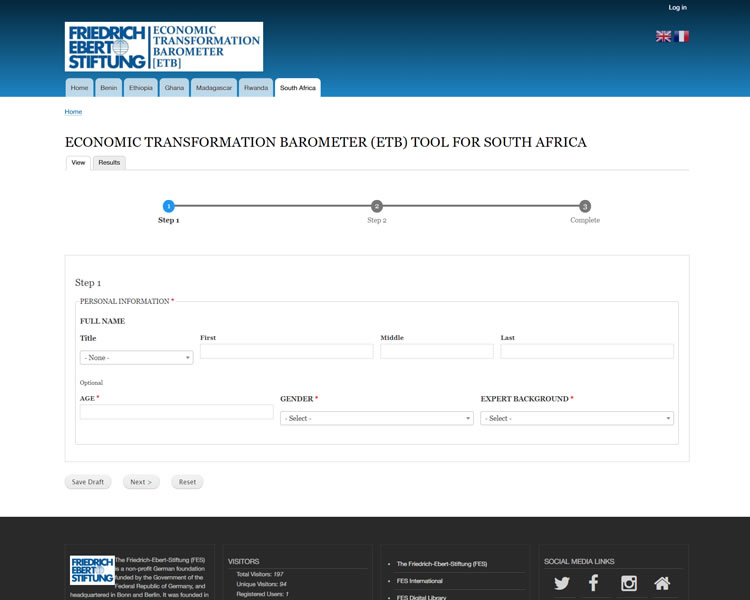This screenshot has width=750, height=600.
Task: Click the Step 1 progress circle
Action: [168, 206]
